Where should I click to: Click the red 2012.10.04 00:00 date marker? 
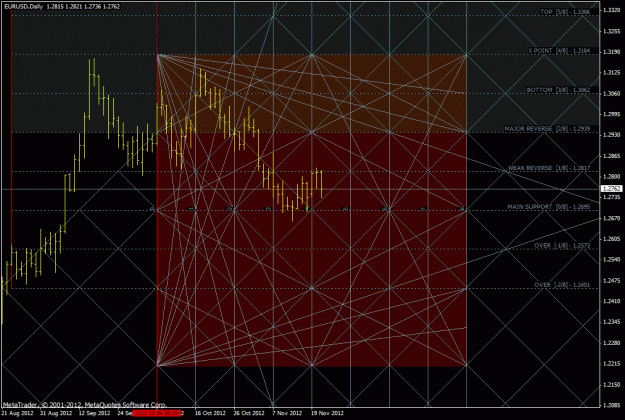point(157,413)
